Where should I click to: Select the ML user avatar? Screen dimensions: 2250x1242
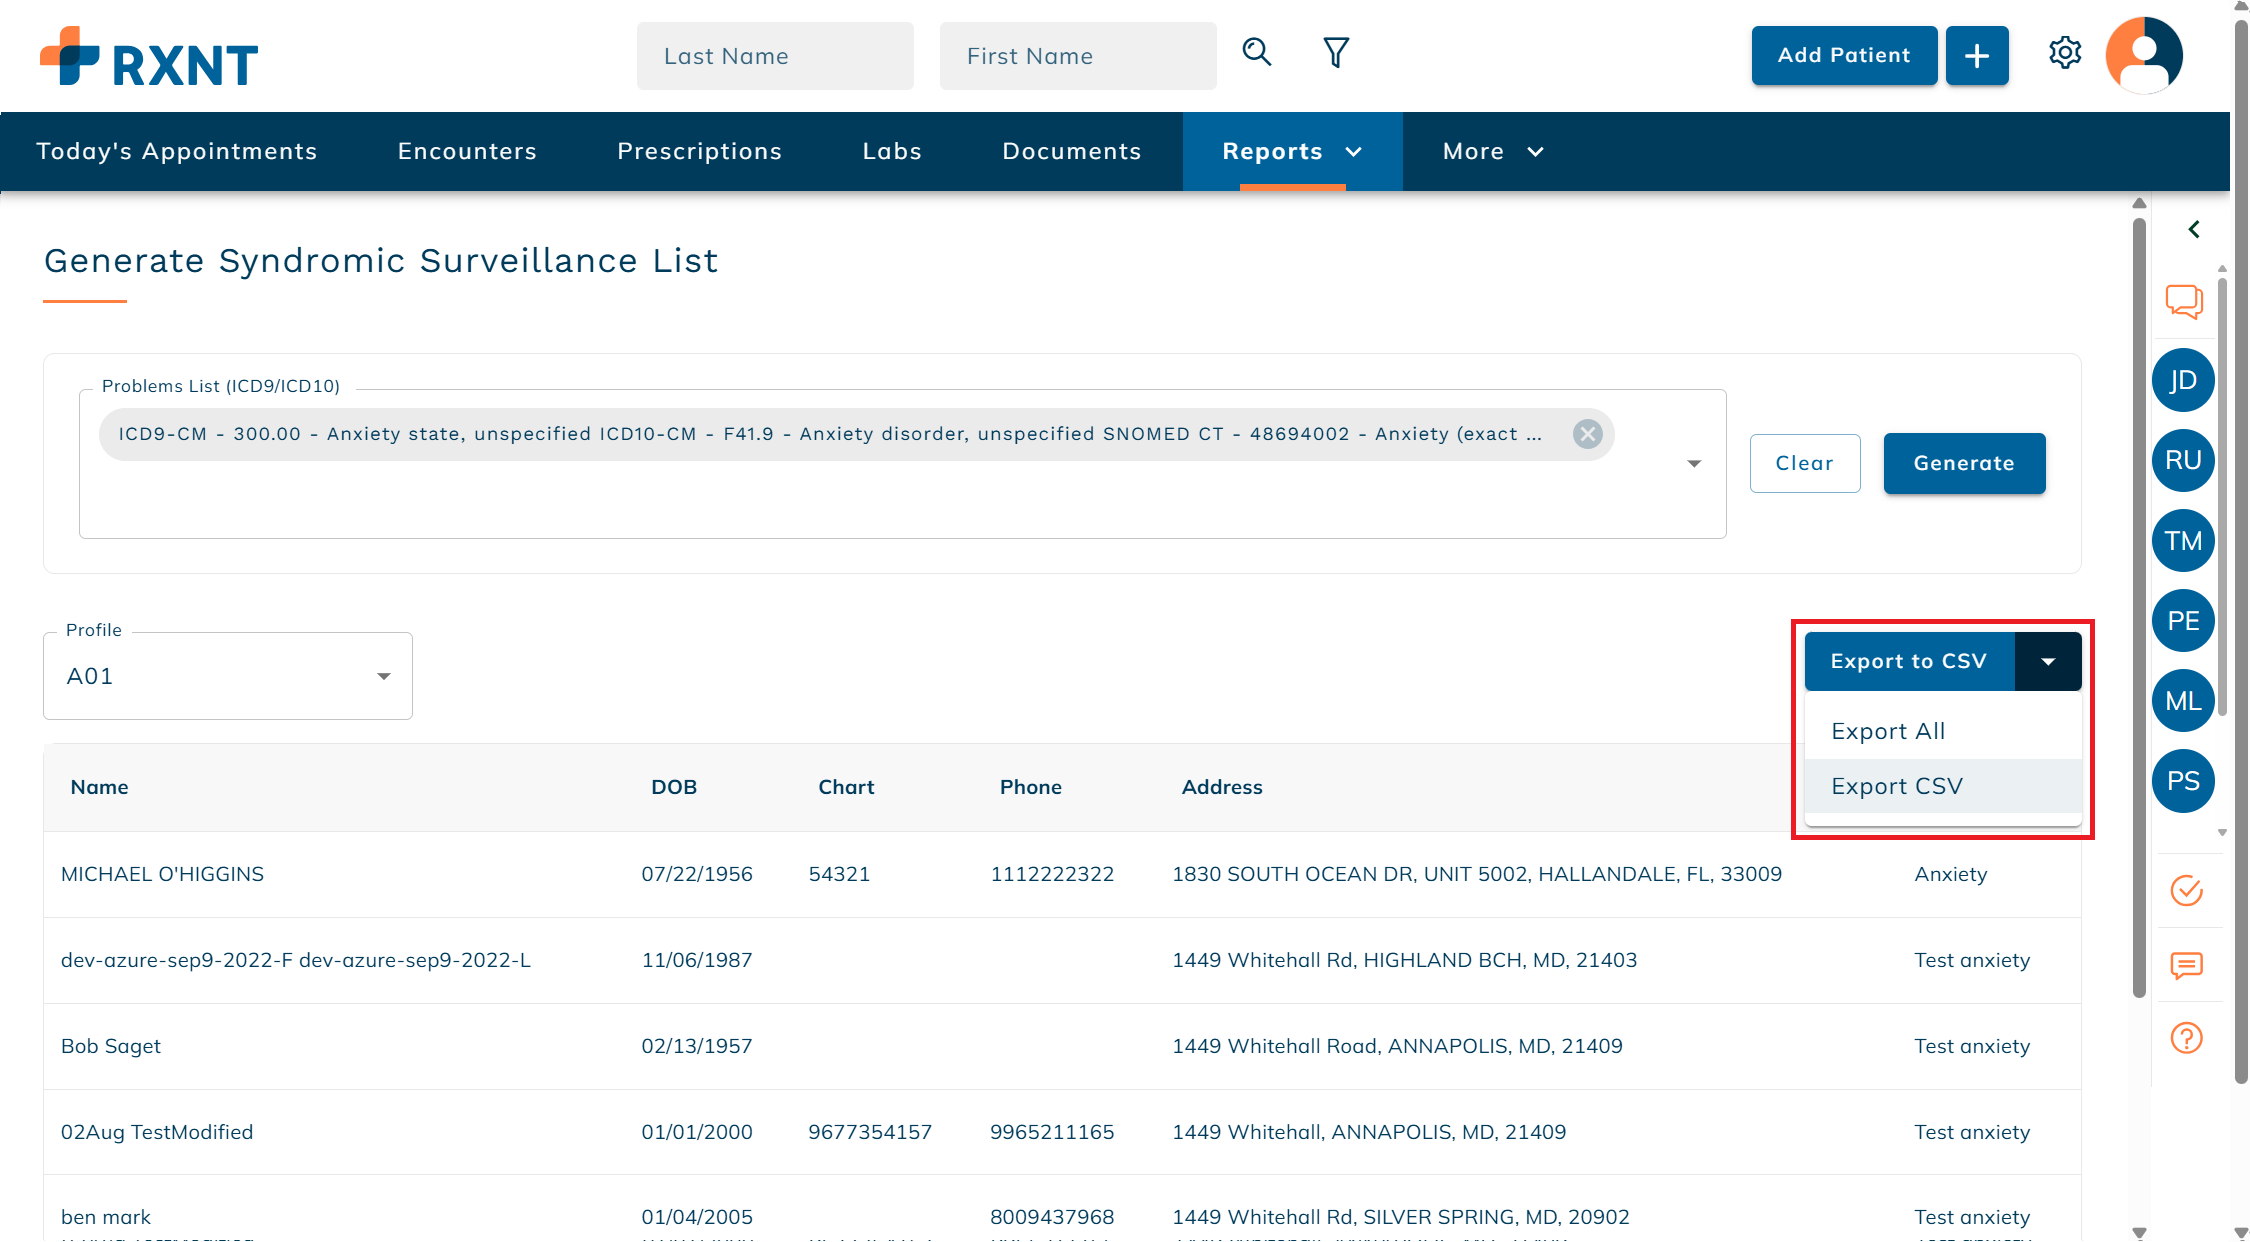(2183, 701)
